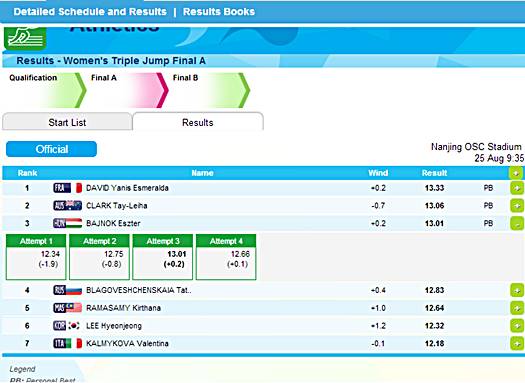Click wind value -0.7 in CLARK's row
Viewport: 525px width, 383px height.
click(x=378, y=206)
